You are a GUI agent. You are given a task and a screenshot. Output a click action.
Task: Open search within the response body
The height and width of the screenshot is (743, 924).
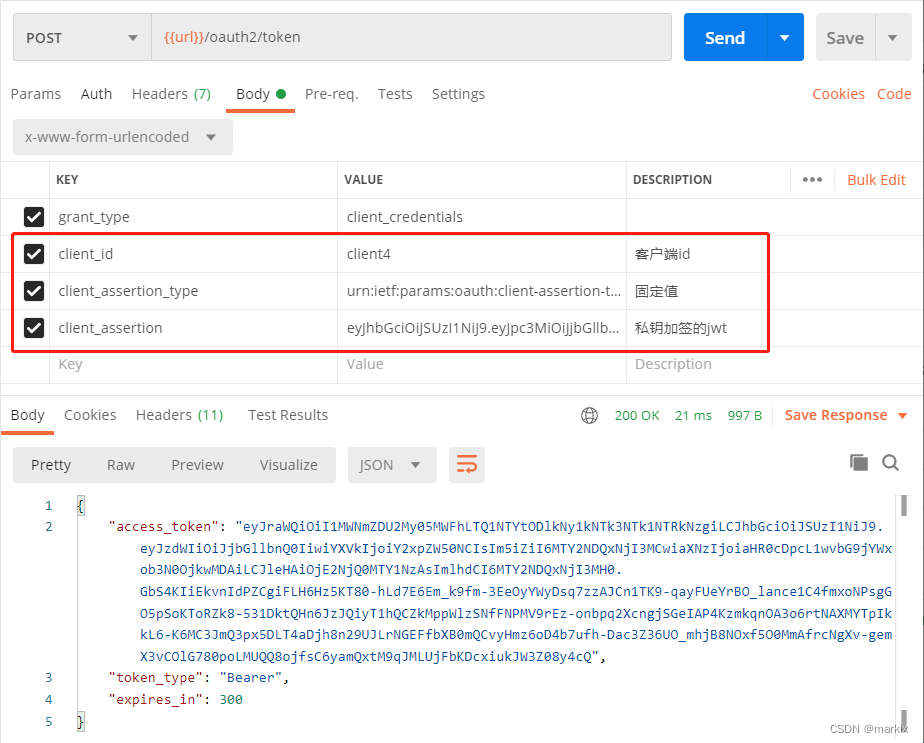tap(890, 462)
